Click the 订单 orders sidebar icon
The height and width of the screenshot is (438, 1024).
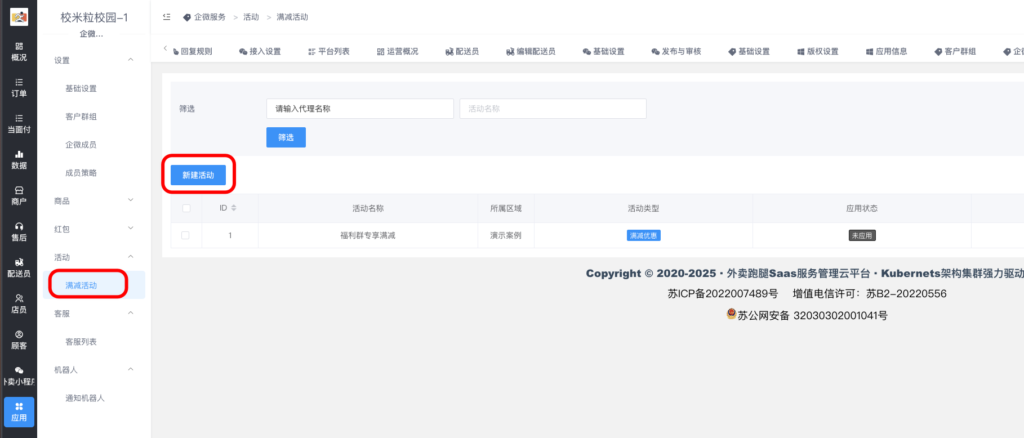coord(19,87)
